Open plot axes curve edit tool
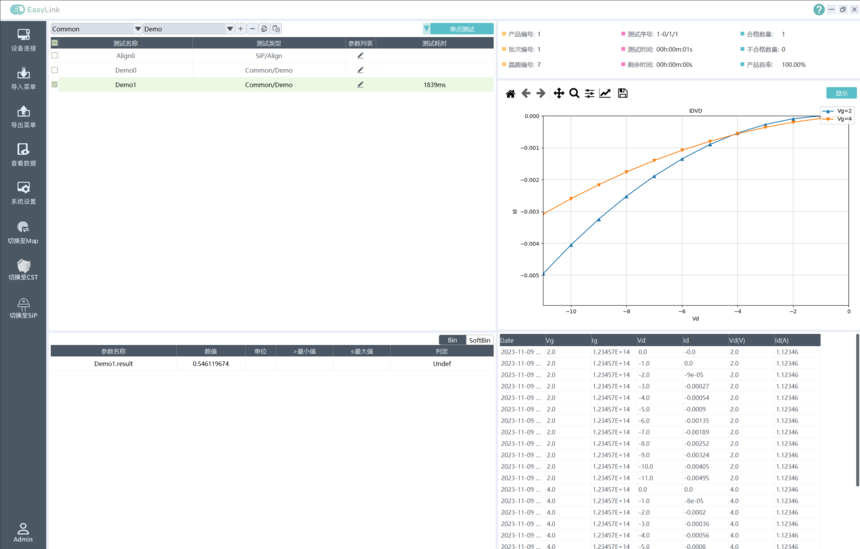 click(605, 93)
